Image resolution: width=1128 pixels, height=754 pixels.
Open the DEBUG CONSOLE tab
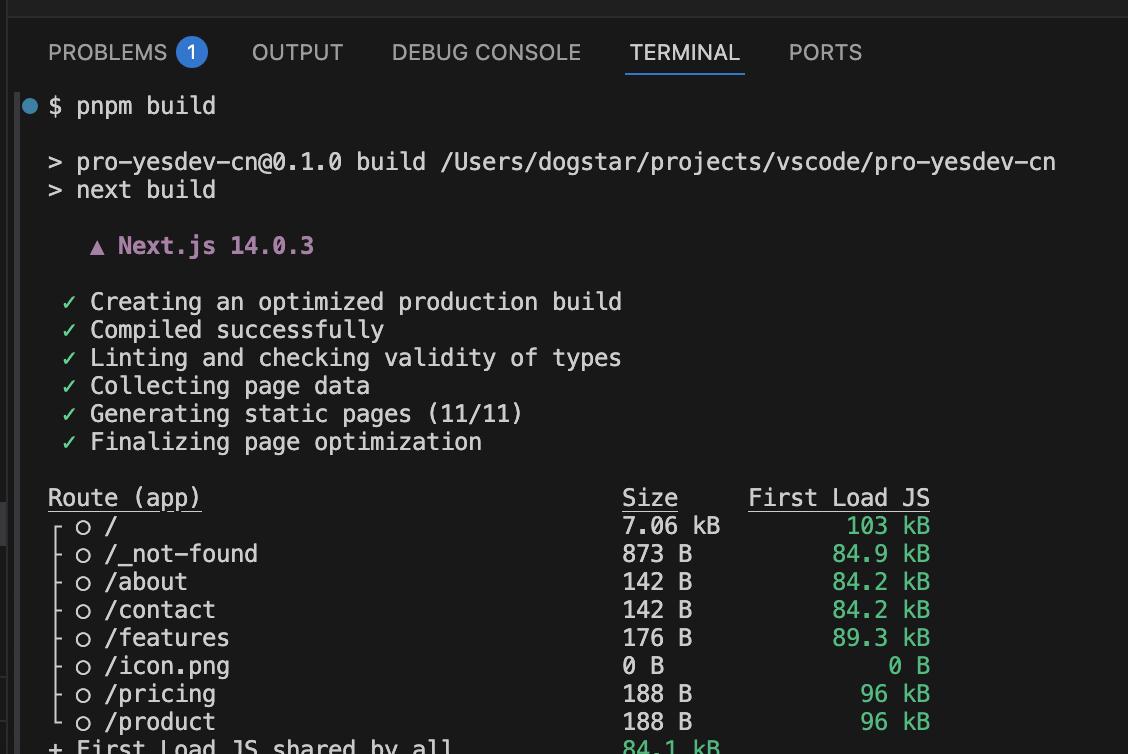(486, 53)
